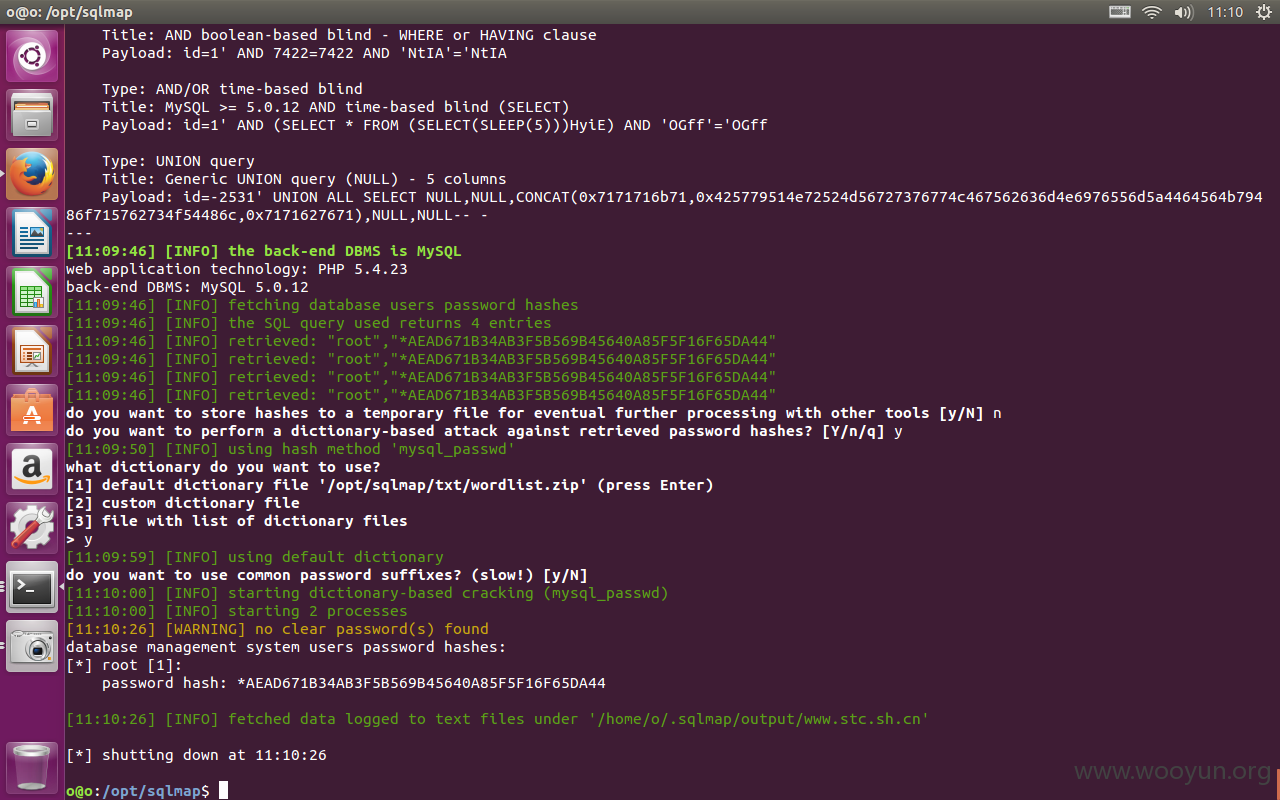
Task: Open the keyboard input indicator
Action: pyautogui.click(x=1120, y=12)
